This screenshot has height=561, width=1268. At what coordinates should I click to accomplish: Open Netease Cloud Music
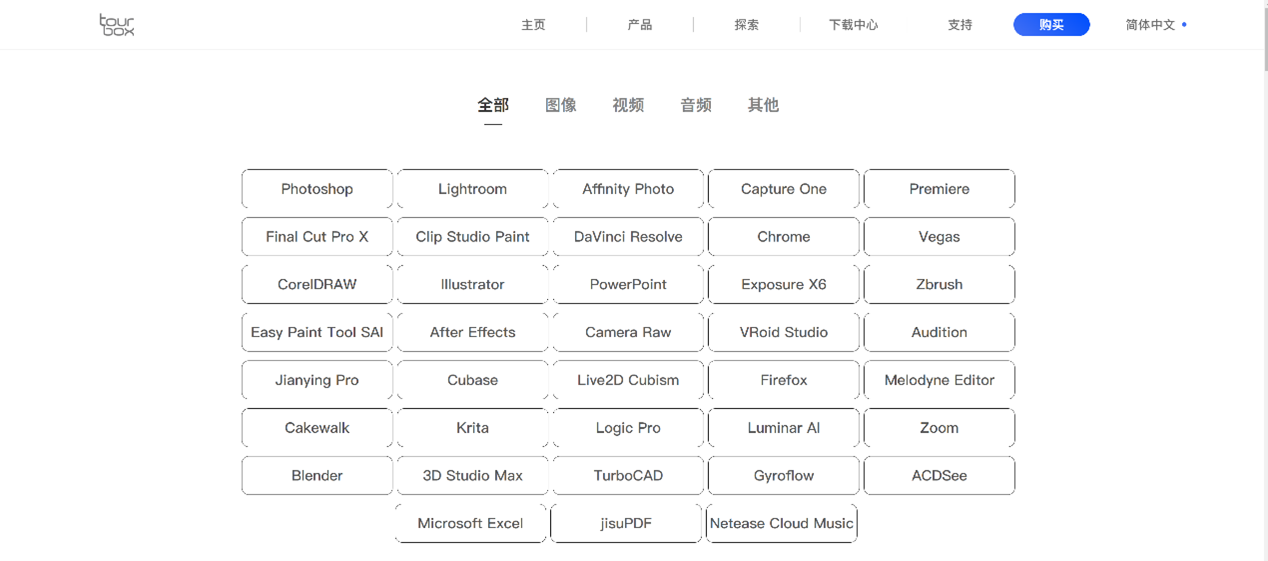coord(782,523)
